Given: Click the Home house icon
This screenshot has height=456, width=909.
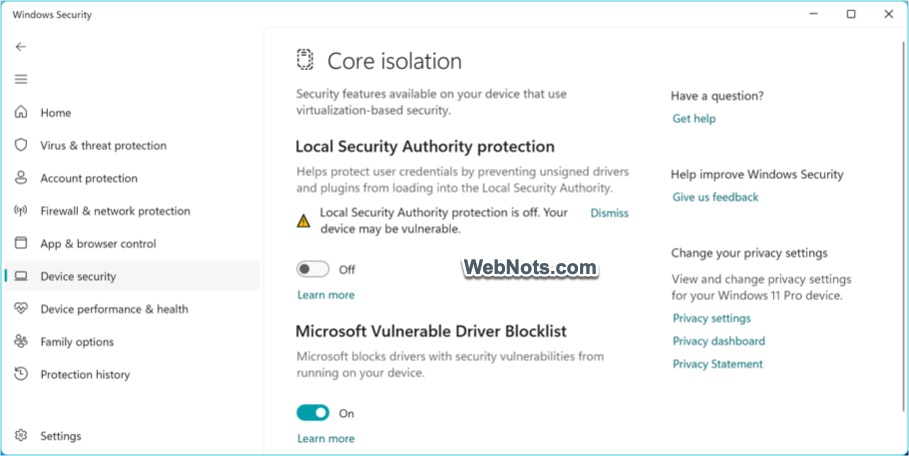Looking at the screenshot, I should pos(21,113).
